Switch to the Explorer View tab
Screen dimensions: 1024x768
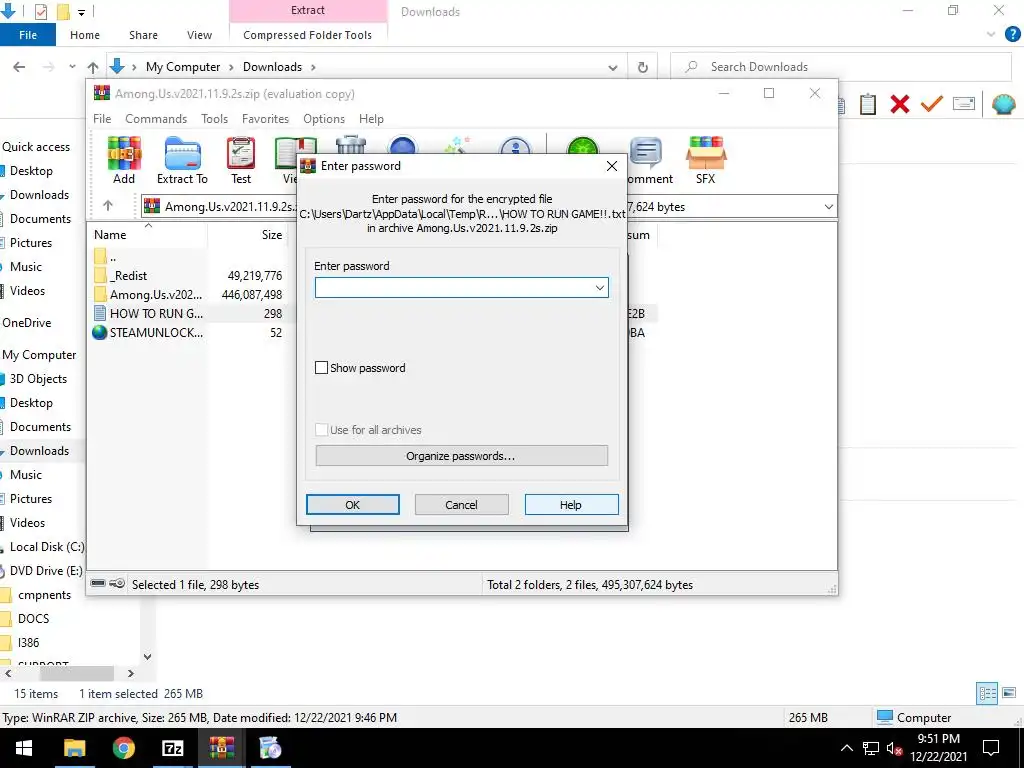point(199,35)
